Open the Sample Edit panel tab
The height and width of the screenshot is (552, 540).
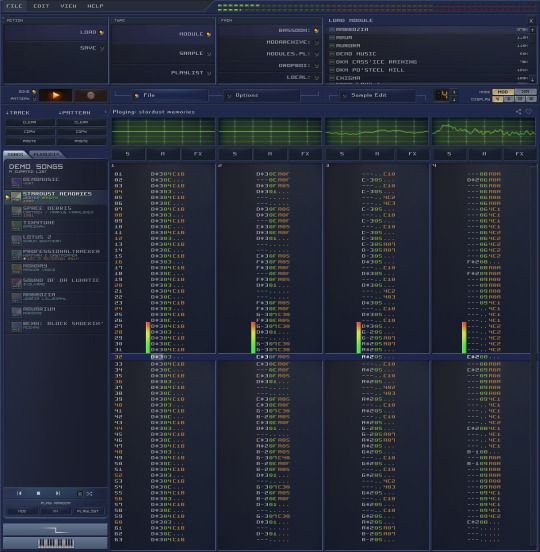pyautogui.click(x=378, y=95)
